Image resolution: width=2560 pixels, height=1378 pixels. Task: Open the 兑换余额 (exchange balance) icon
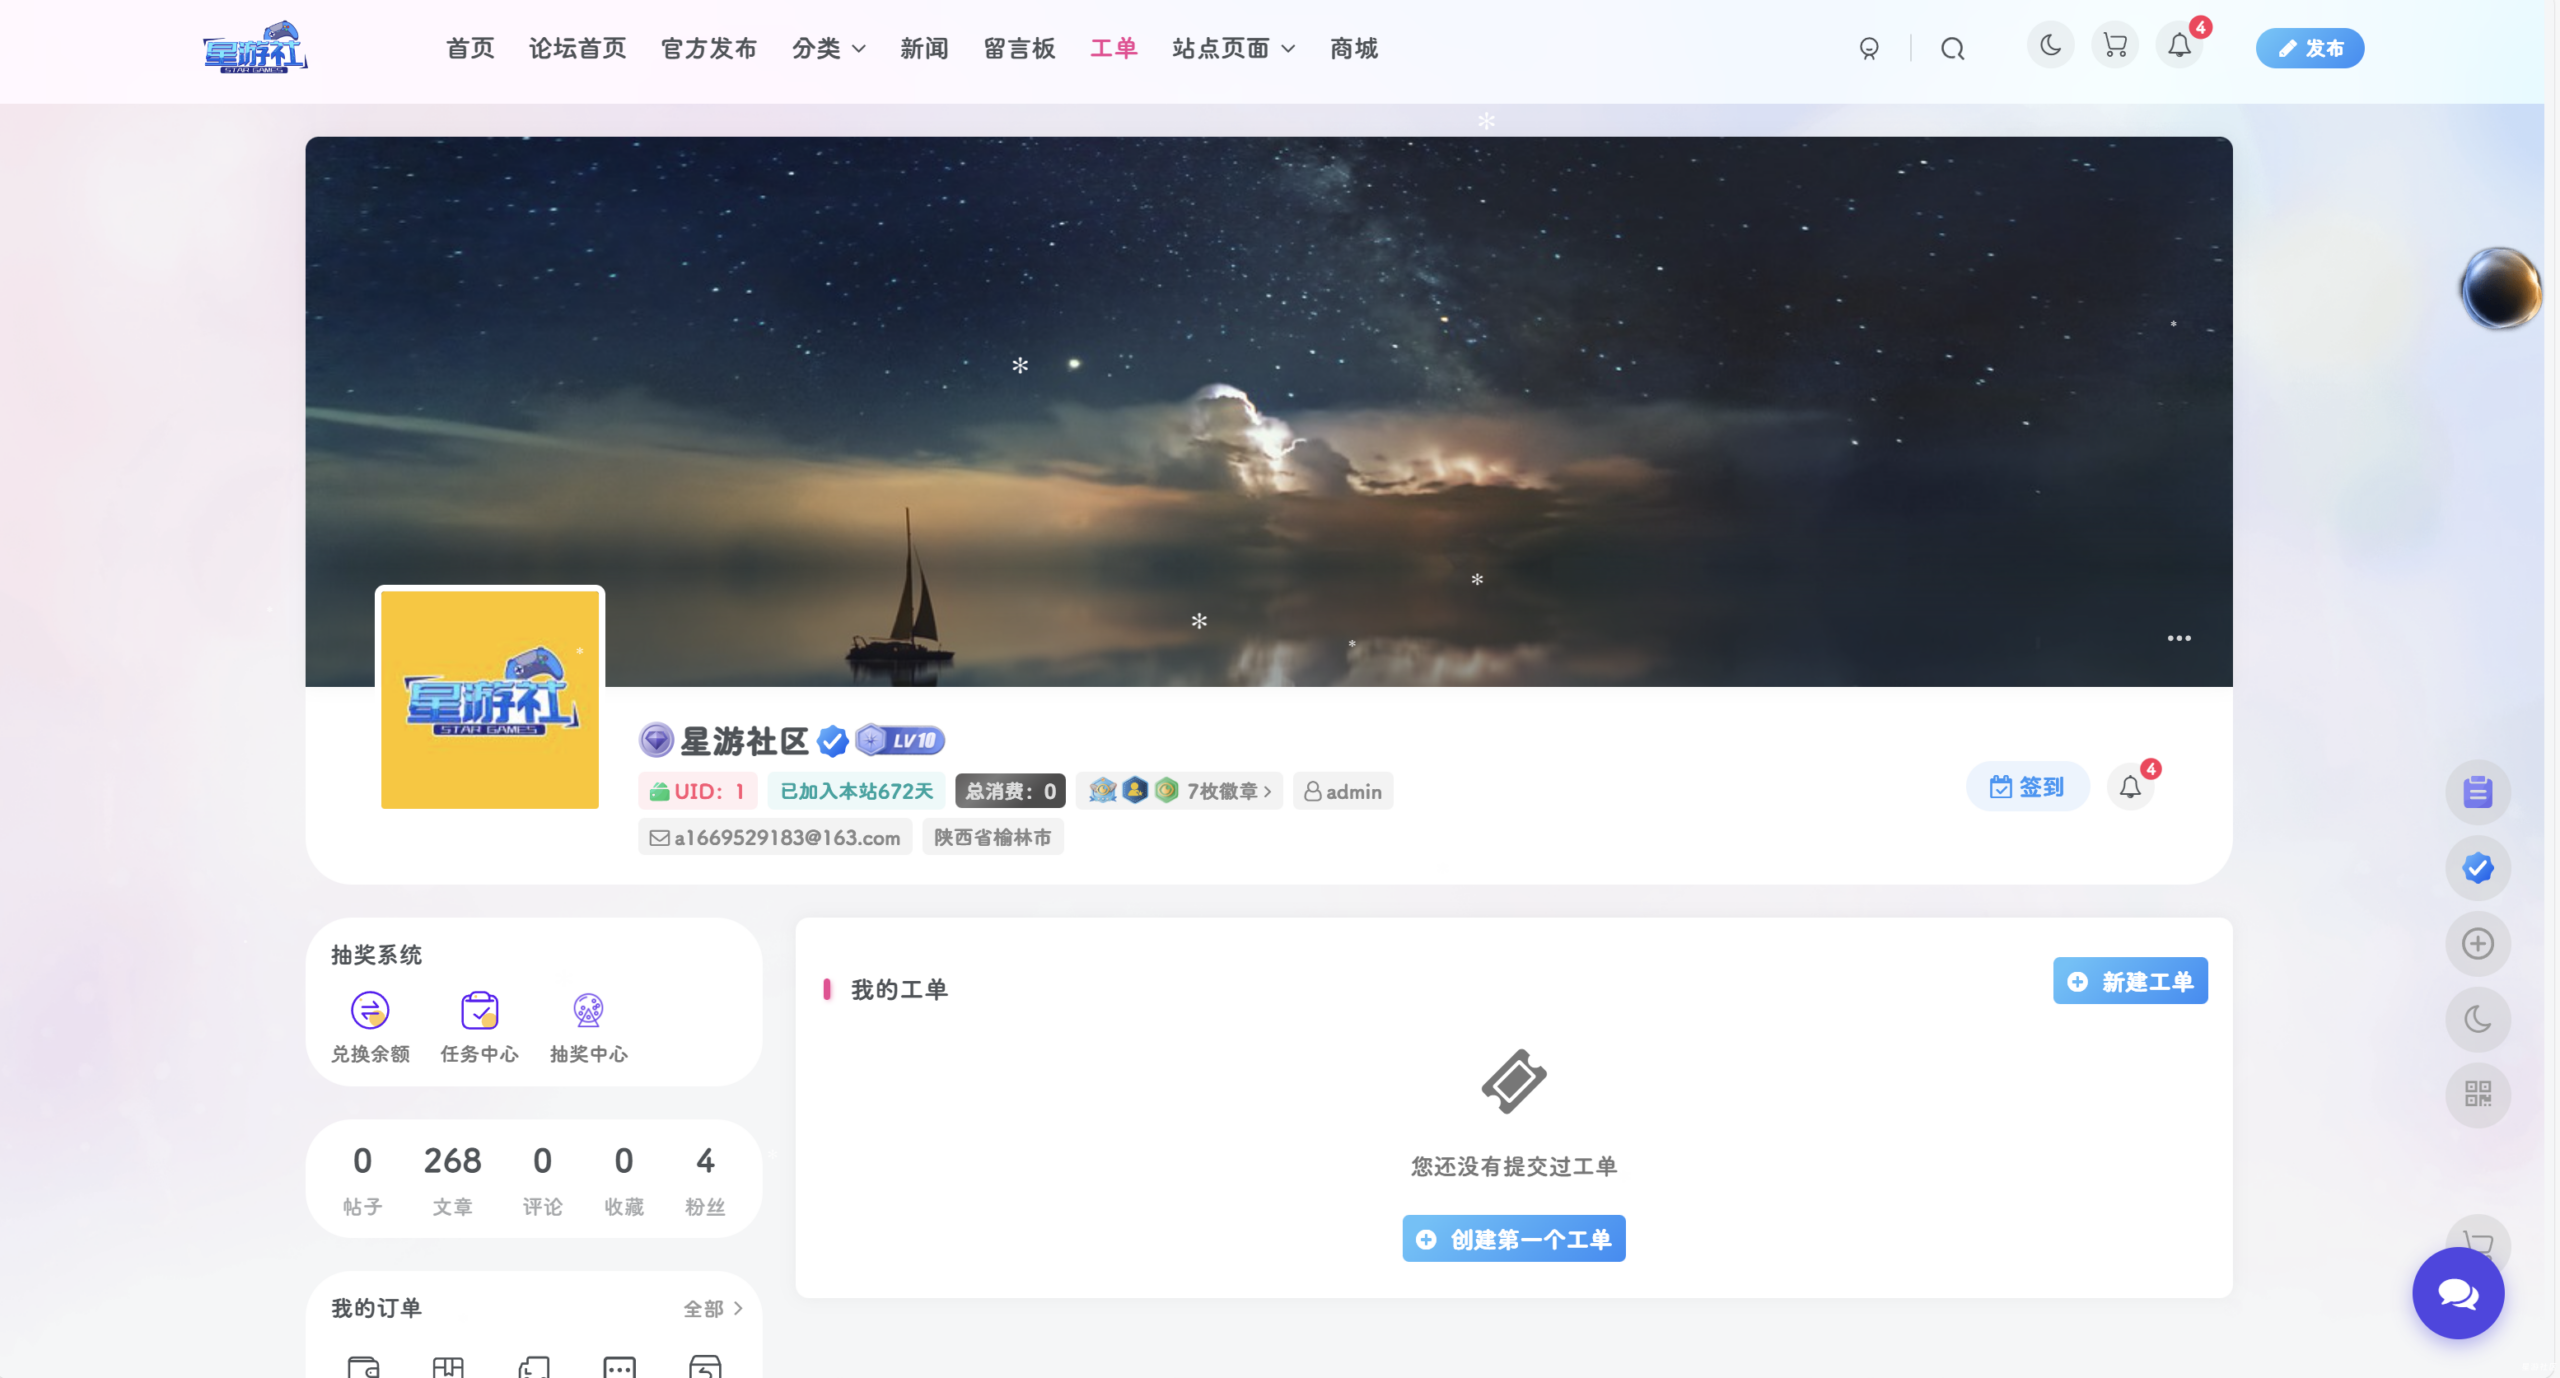(369, 1010)
